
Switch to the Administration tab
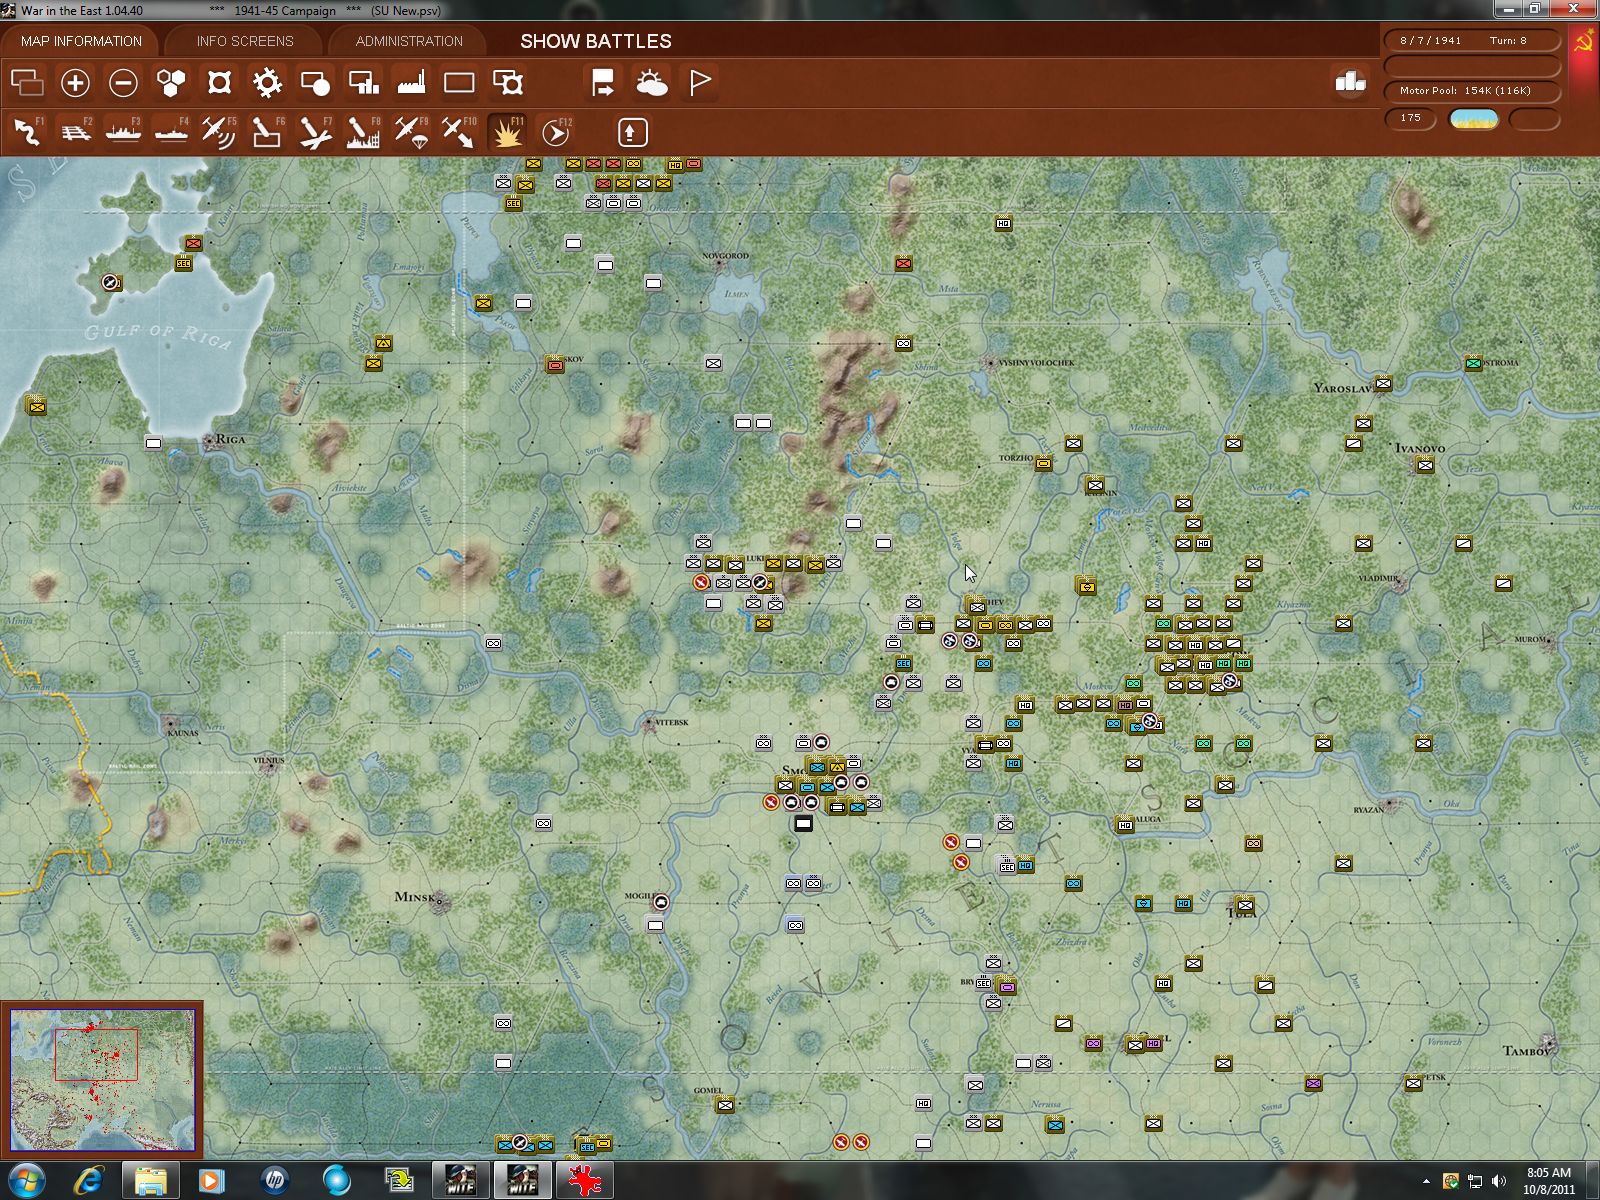tap(409, 41)
